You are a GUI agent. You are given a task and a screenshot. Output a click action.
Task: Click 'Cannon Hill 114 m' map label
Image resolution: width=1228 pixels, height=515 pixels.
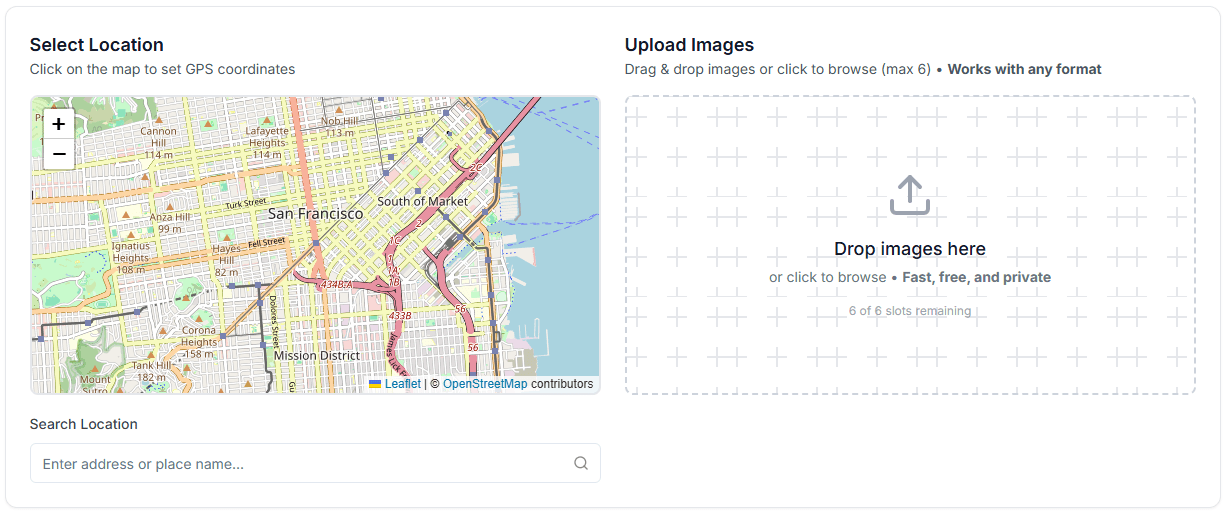tap(158, 143)
